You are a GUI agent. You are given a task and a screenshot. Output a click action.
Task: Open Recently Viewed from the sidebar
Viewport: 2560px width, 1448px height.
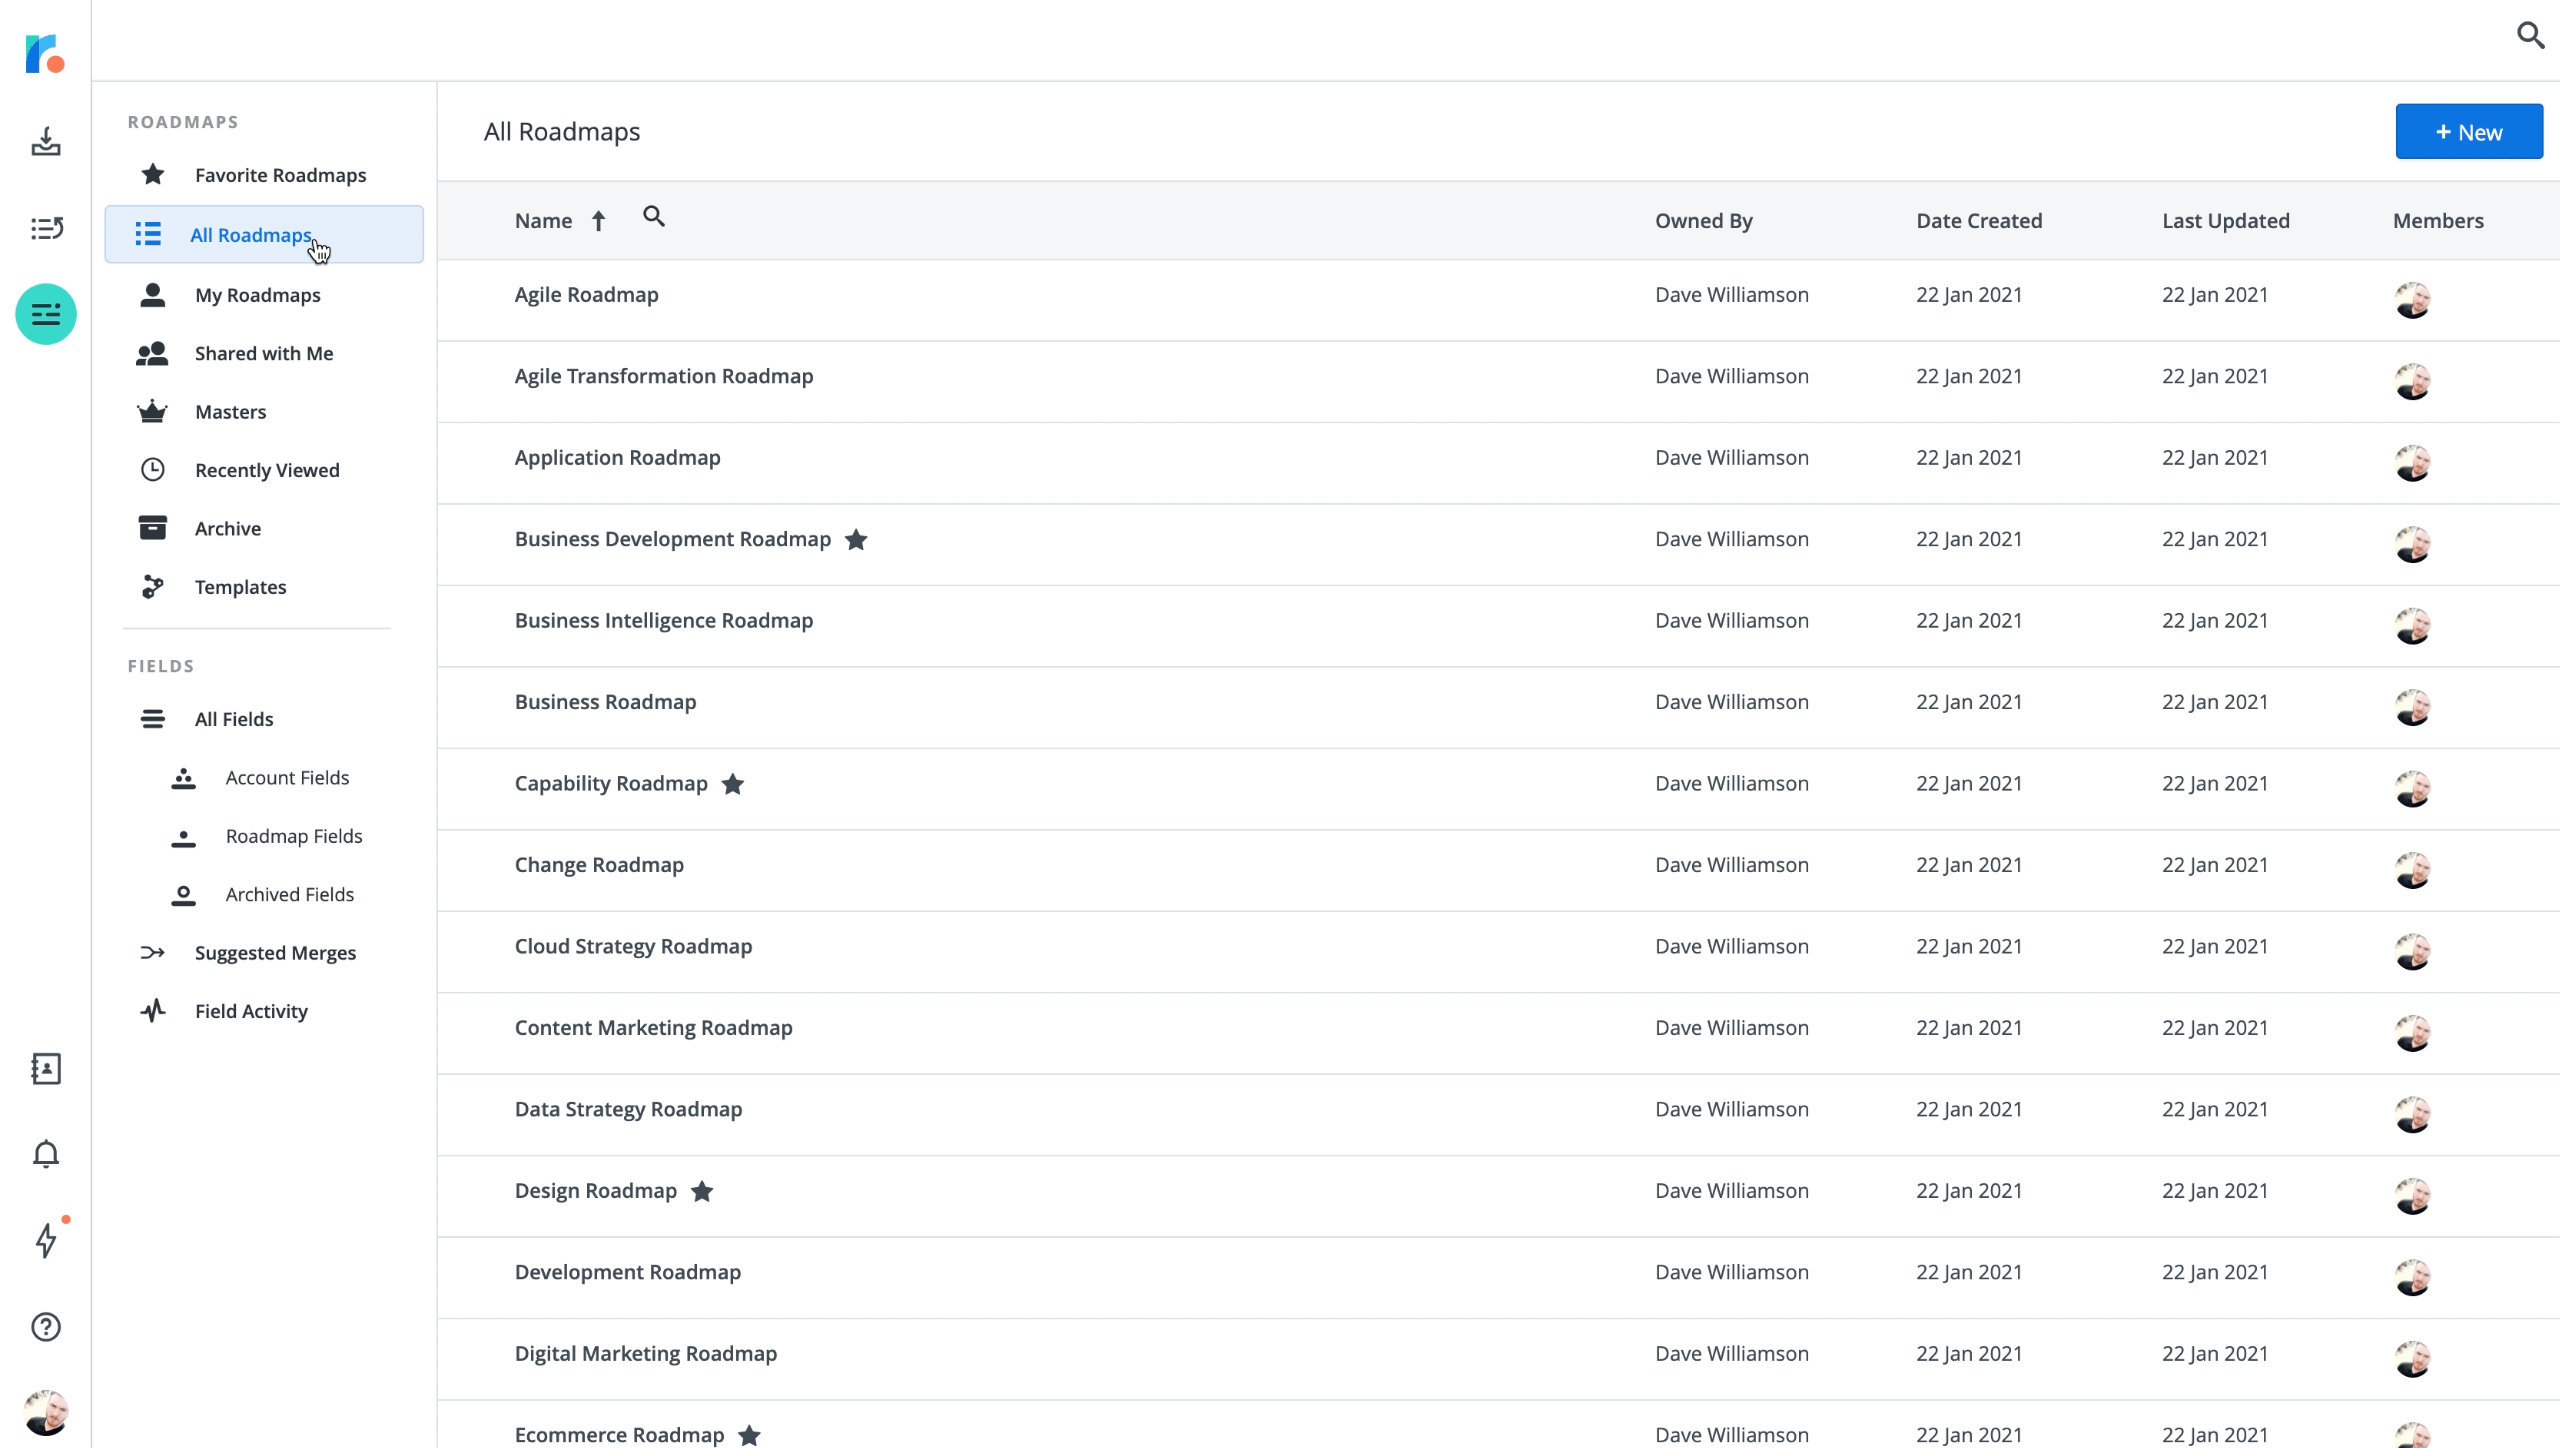(266, 470)
